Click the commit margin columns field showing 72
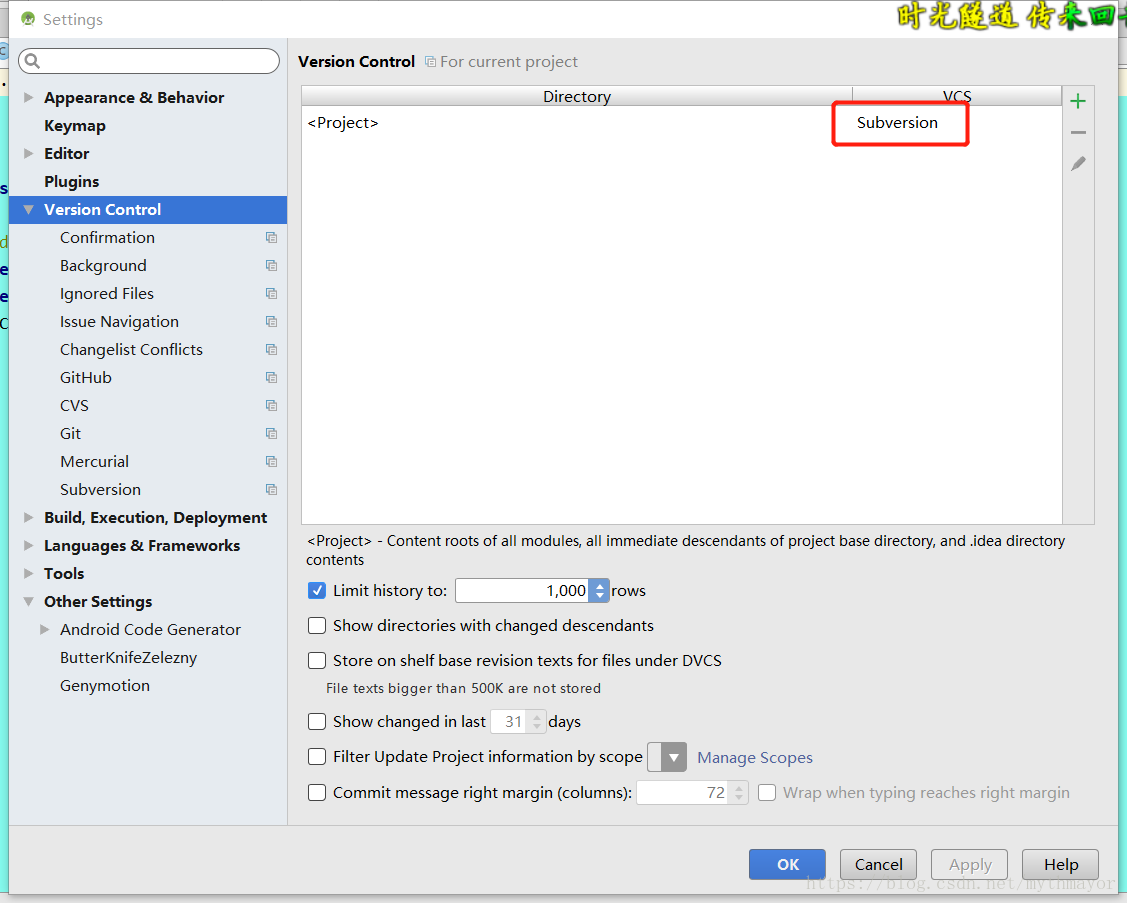The width and height of the screenshot is (1127, 903). pyautogui.click(x=684, y=792)
